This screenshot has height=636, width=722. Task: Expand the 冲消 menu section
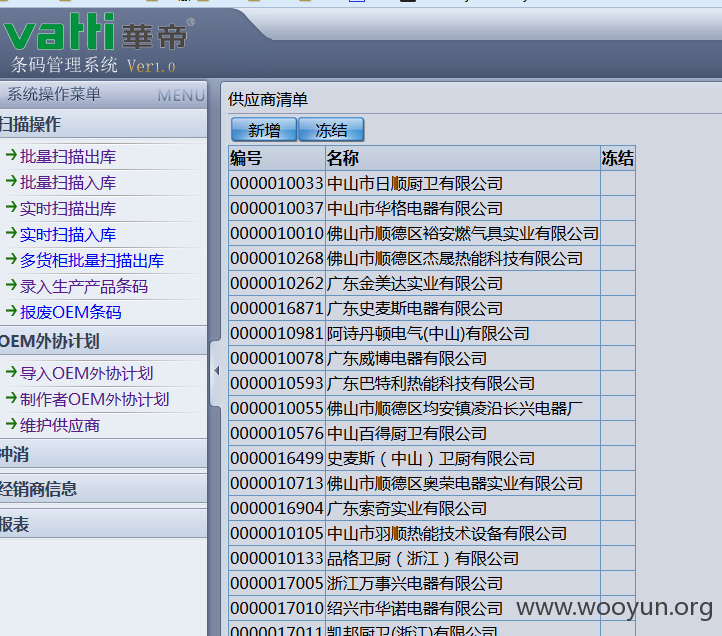103,455
